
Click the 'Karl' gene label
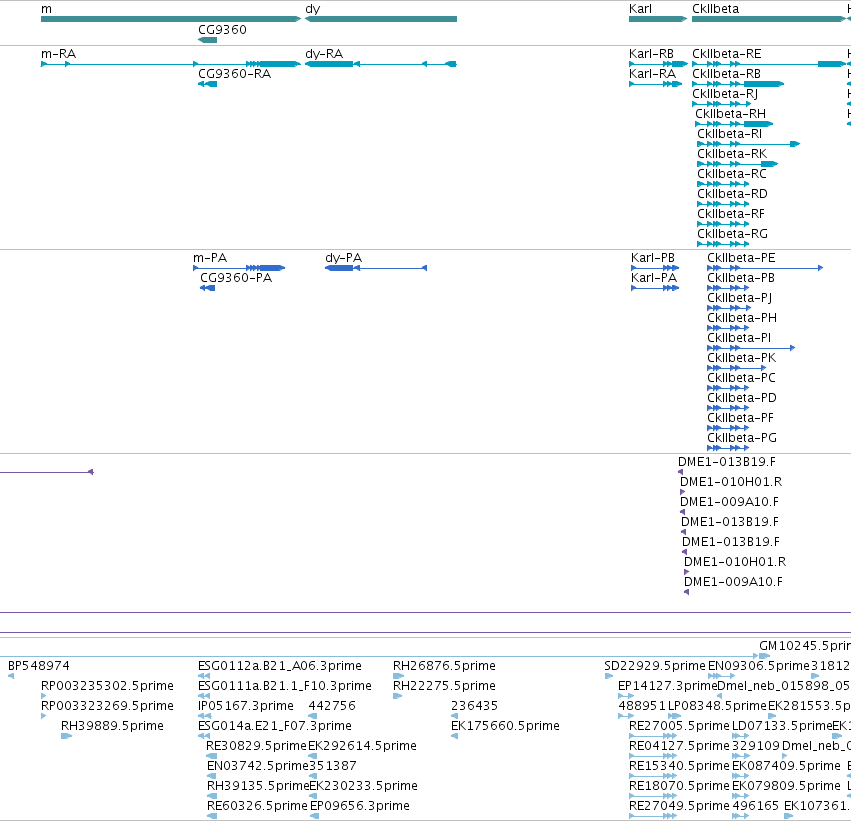[x=640, y=9]
